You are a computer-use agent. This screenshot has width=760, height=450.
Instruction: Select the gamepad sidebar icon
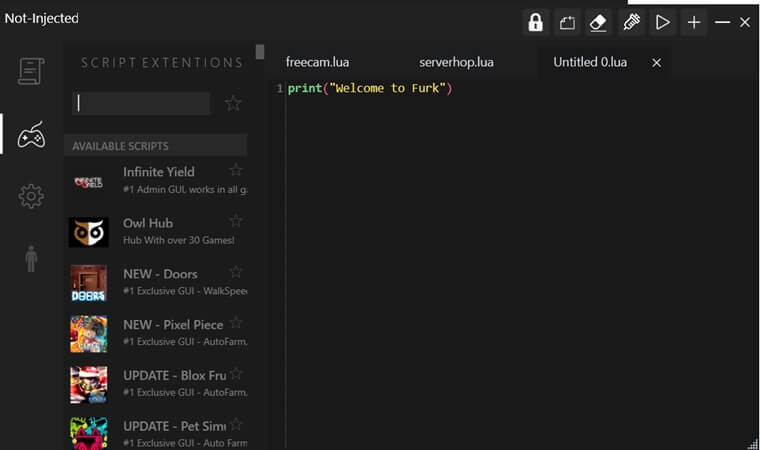[x=32, y=135]
